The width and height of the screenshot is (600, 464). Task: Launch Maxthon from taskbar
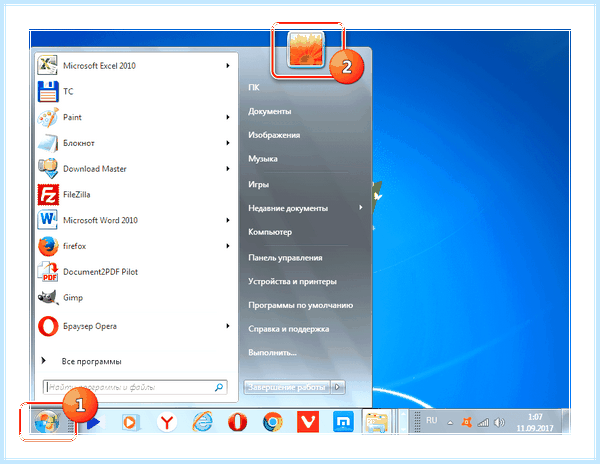pos(343,422)
